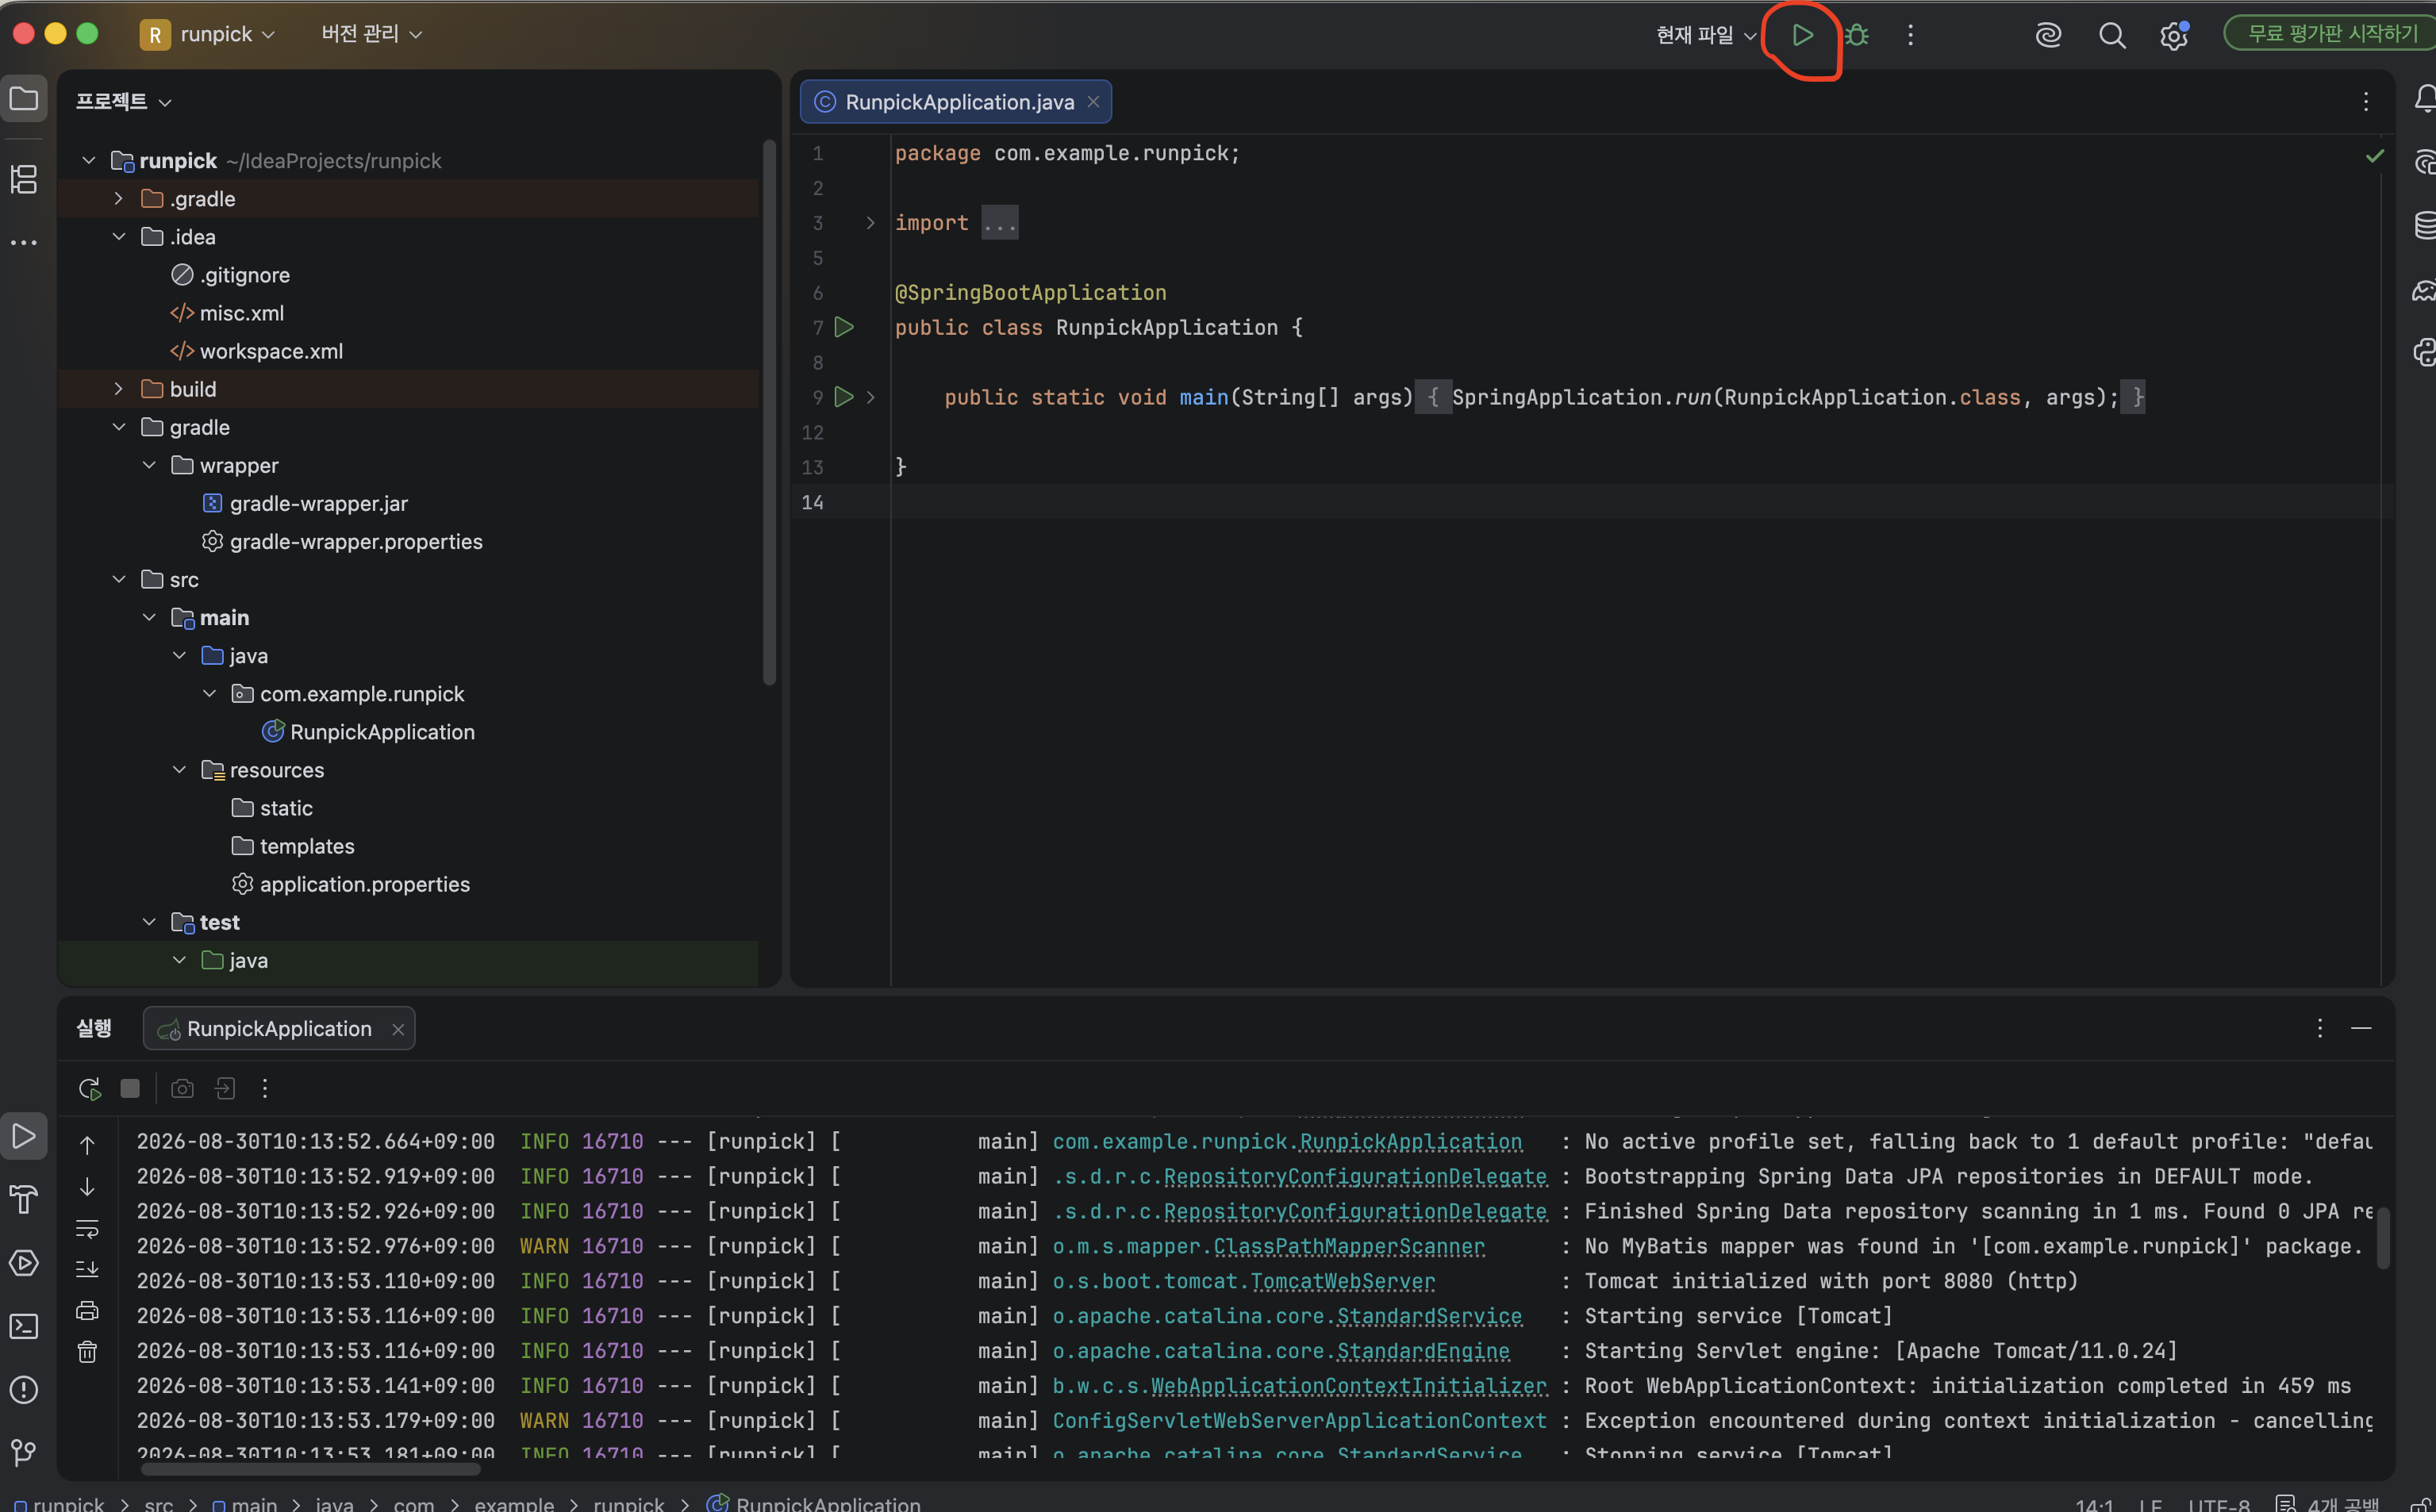
Task: Open the Git tool window icon
Action: [24, 1451]
